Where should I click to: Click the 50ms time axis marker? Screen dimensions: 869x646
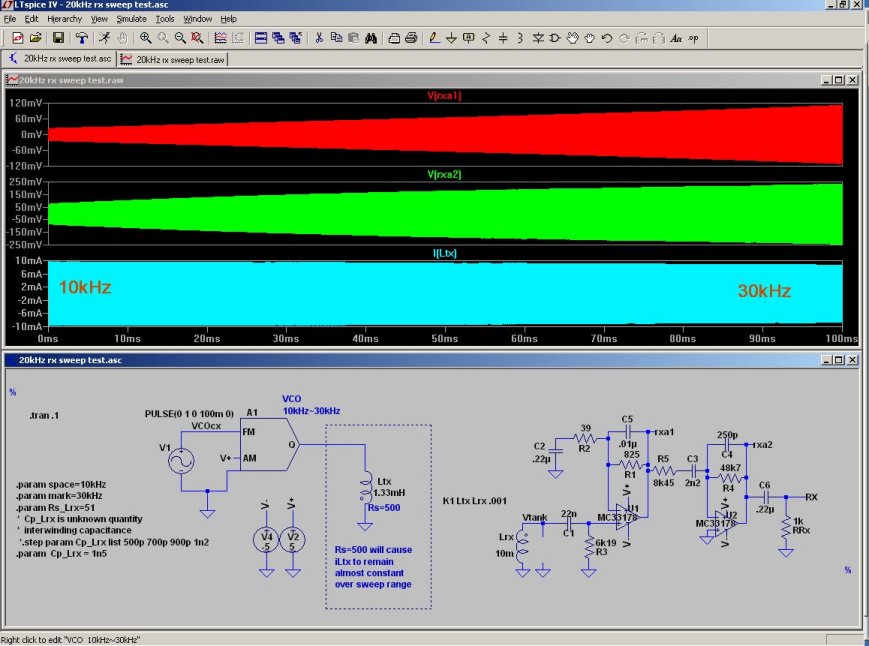(444, 339)
